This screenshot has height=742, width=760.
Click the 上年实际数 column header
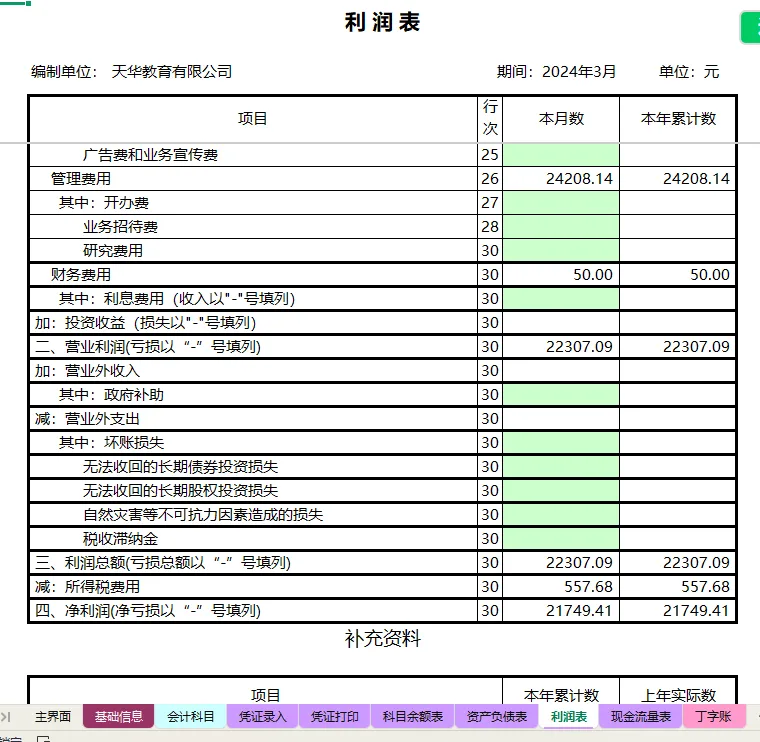(678, 695)
